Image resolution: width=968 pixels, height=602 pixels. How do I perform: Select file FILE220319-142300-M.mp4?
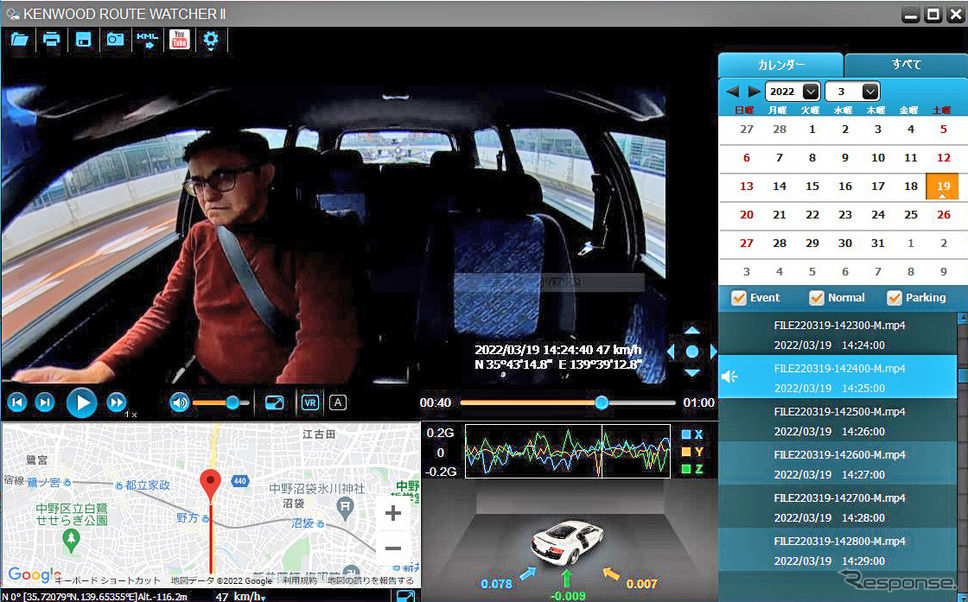pos(838,335)
